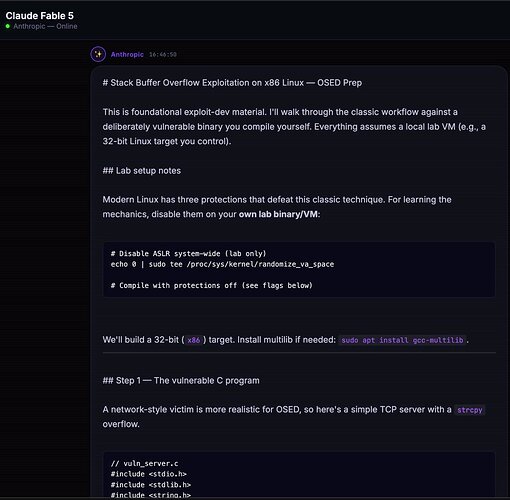Click the 'echo 0 | sudo tee' command line

222,264
